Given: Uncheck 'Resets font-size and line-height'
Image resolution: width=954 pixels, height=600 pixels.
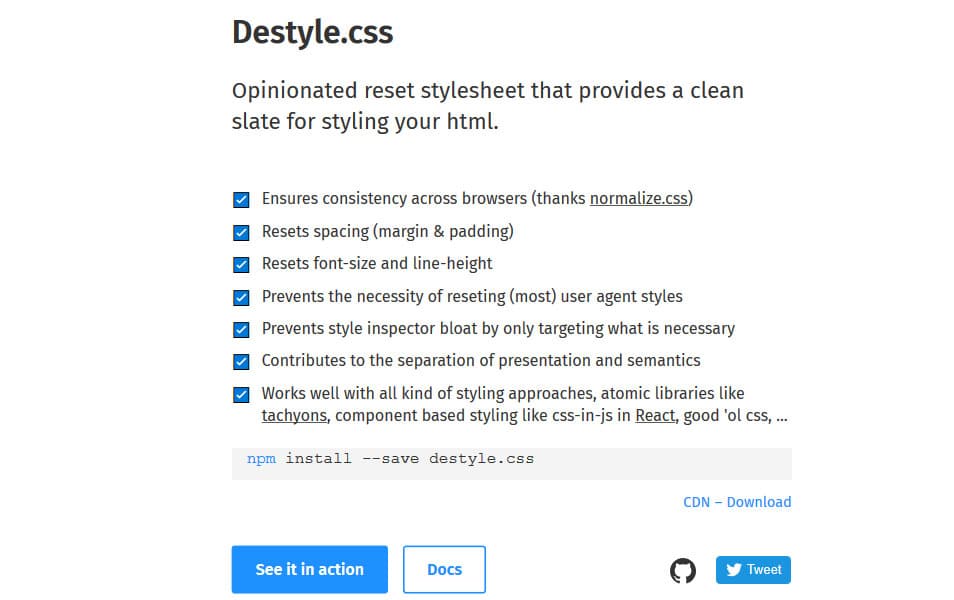Looking at the screenshot, I should coord(241,264).
